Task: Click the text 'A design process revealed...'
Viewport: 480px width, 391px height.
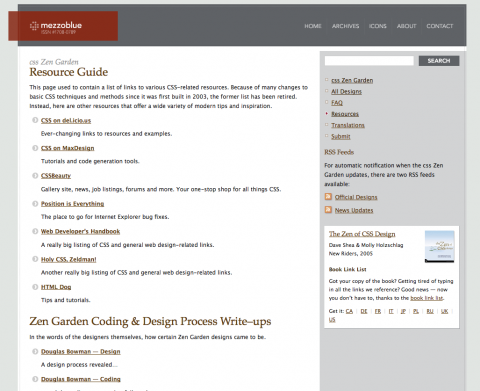Action: (x=79, y=365)
